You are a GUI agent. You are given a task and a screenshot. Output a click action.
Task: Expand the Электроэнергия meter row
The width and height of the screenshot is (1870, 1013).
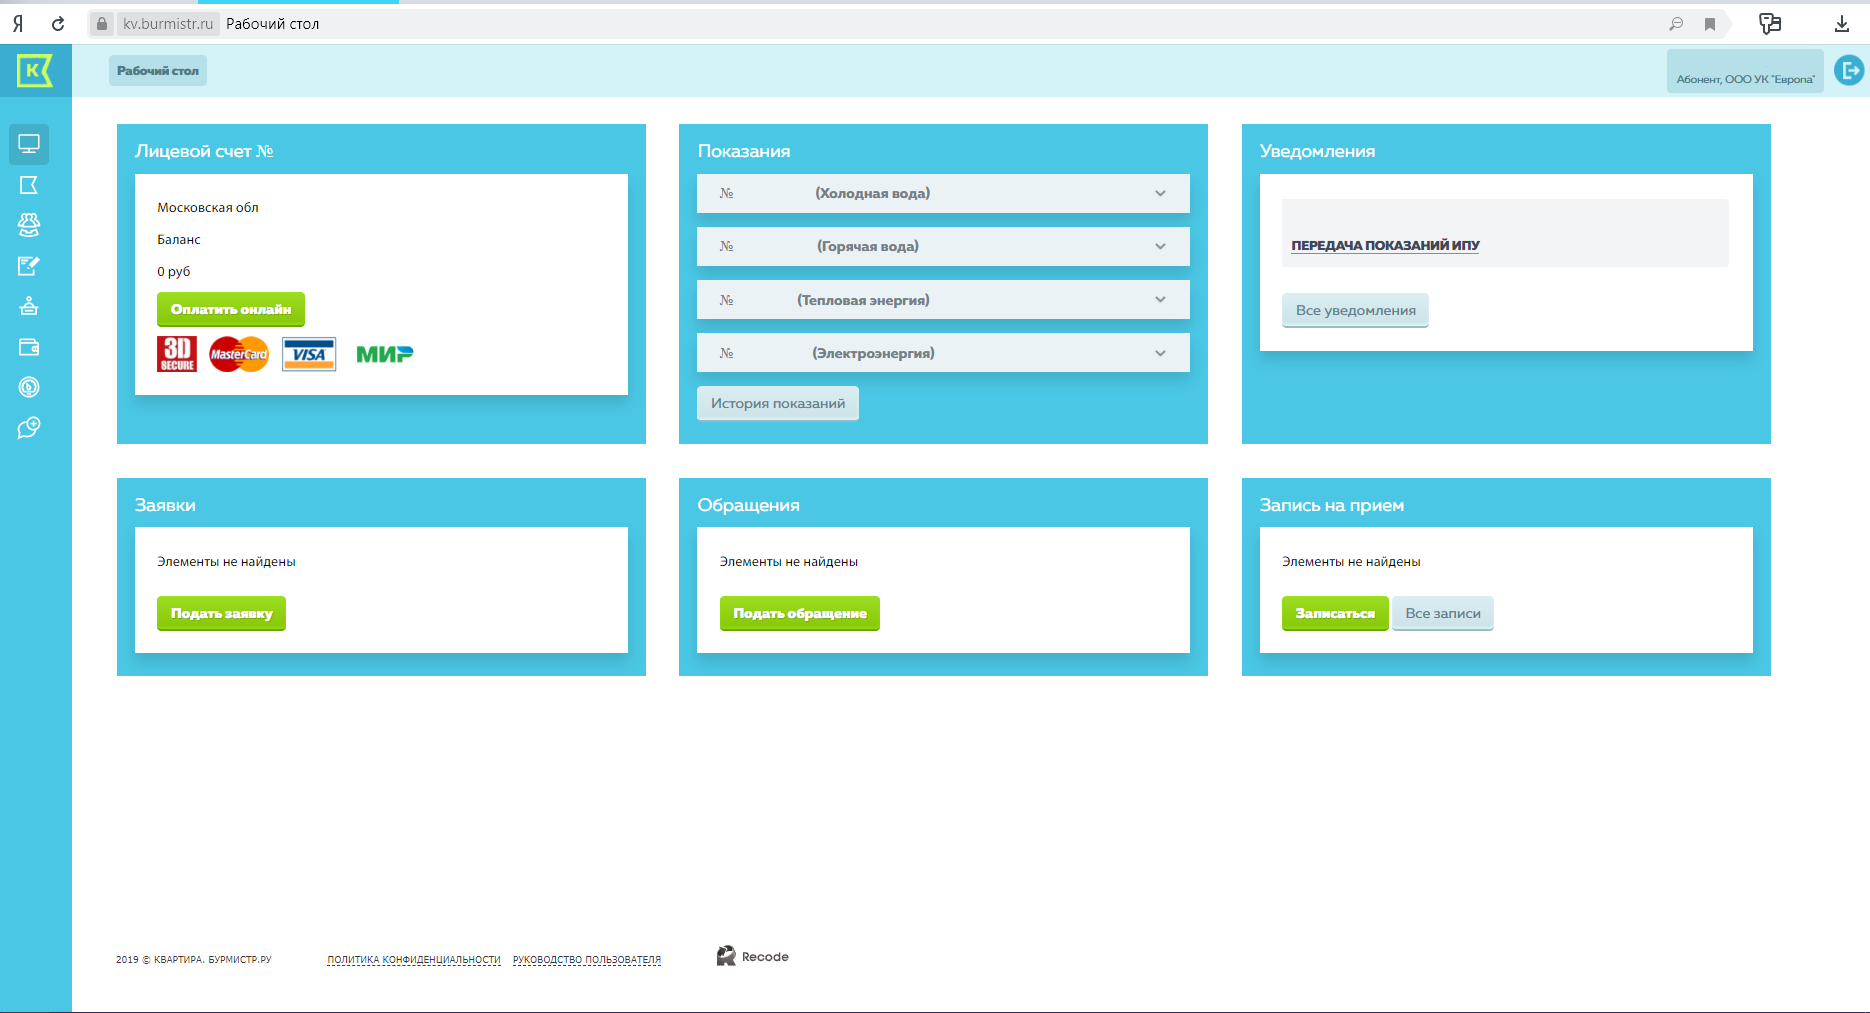1160,353
